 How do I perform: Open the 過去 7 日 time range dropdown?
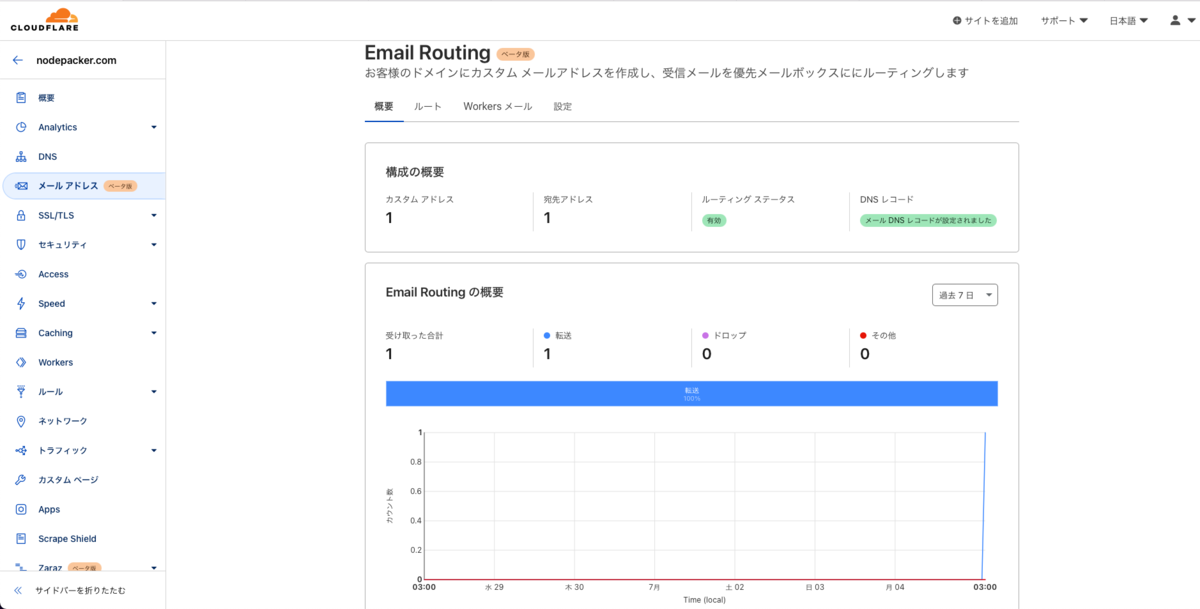[x=964, y=295]
